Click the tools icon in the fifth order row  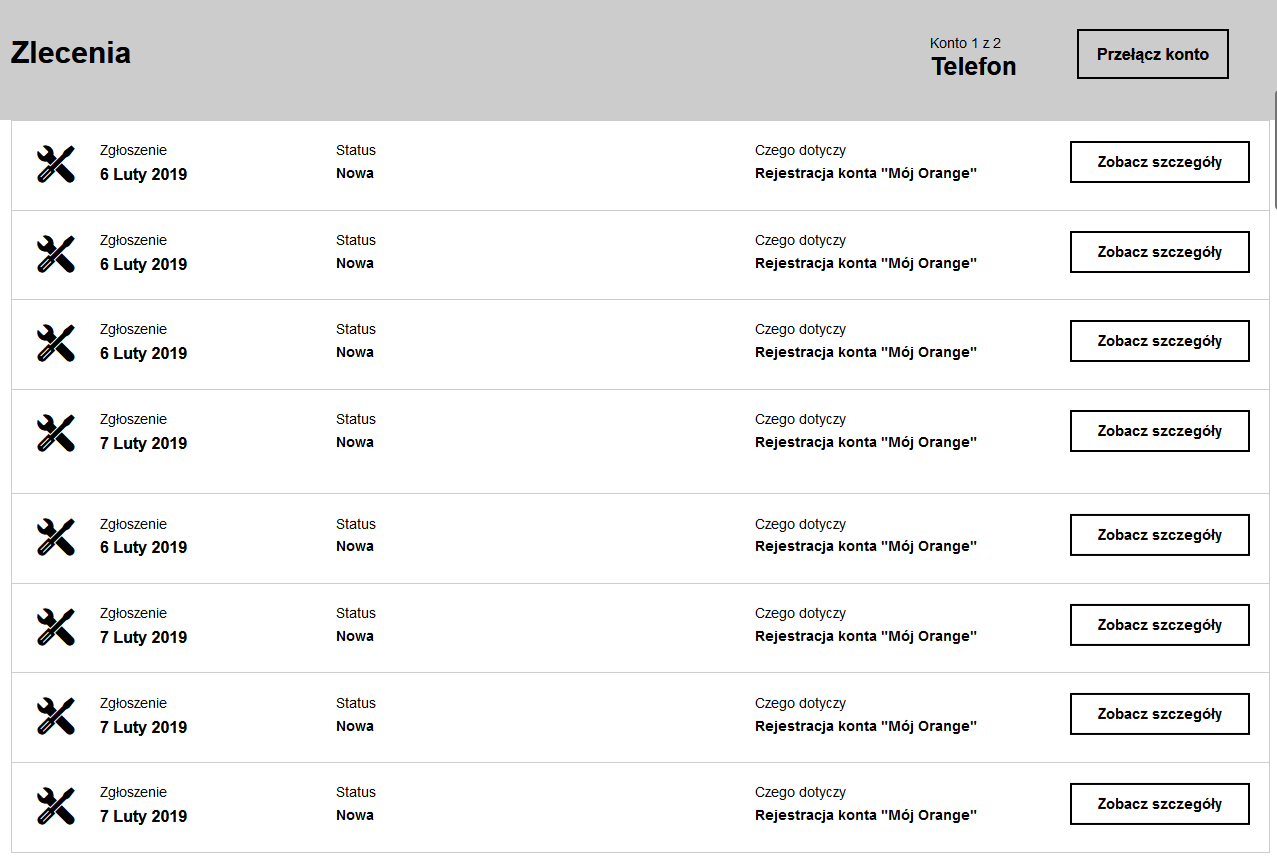click(x=56, y=536)
